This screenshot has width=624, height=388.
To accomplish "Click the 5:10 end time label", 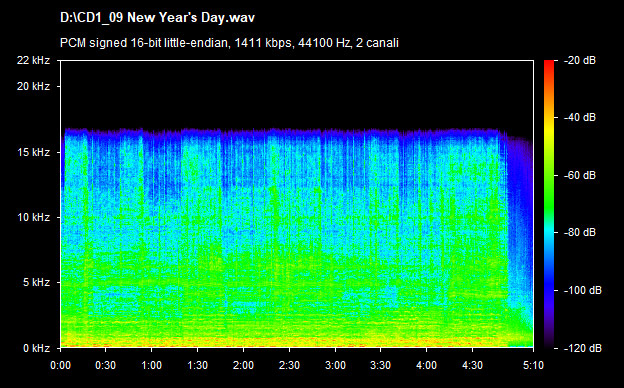I will (533, 365).
